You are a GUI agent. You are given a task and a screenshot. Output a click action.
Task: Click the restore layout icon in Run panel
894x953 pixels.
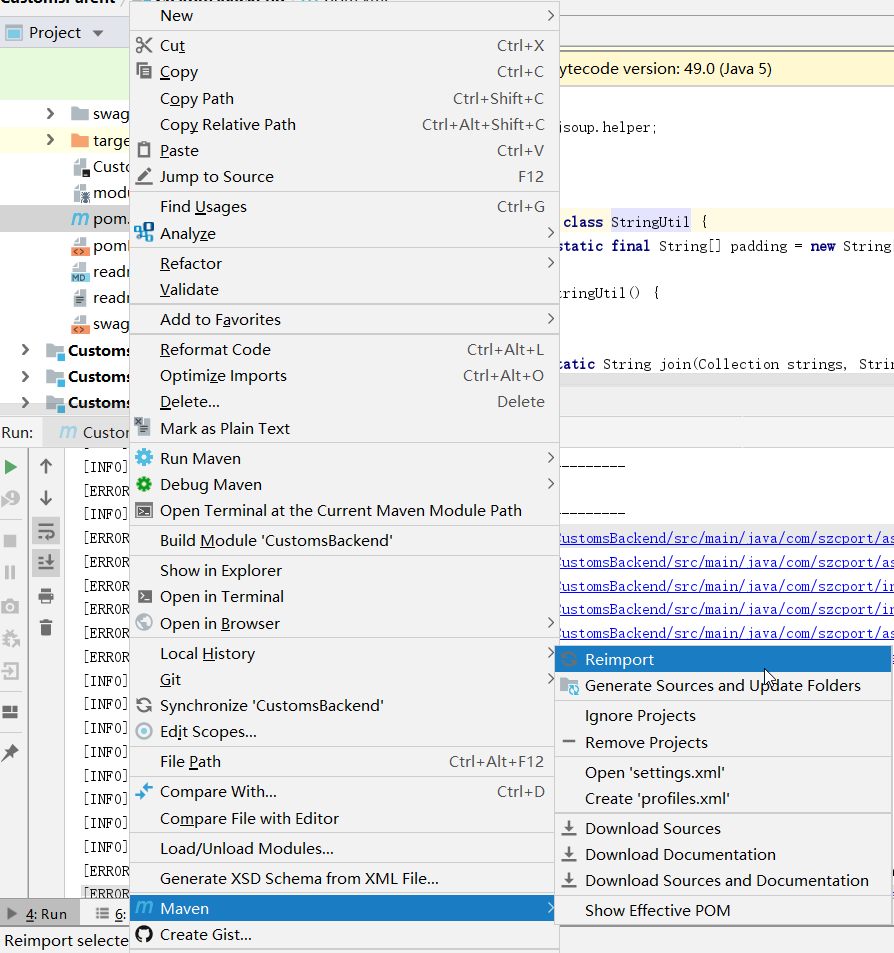point(11,712)
